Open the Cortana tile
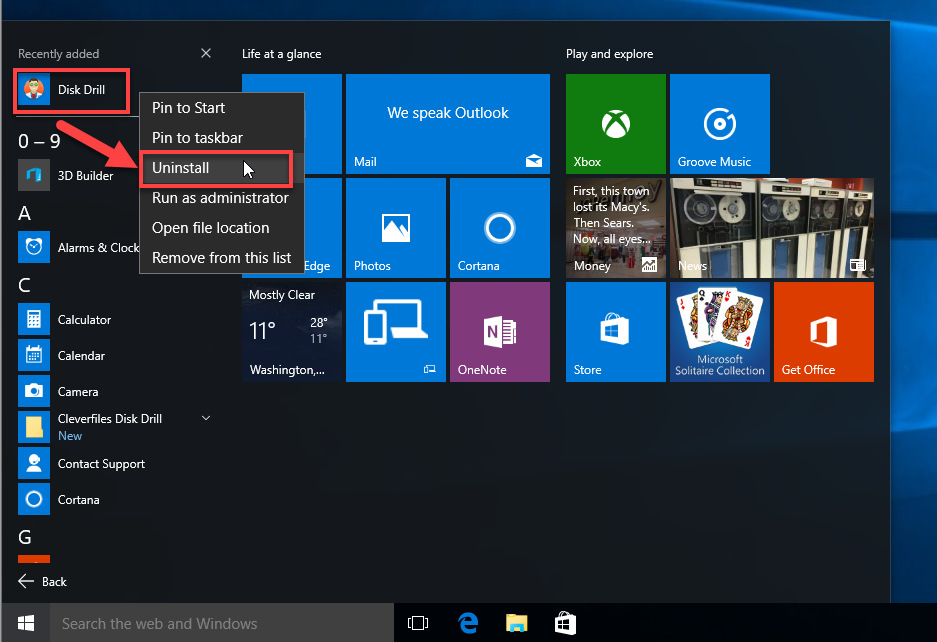This screenshot has width=937, height=642. click(499, 228)
